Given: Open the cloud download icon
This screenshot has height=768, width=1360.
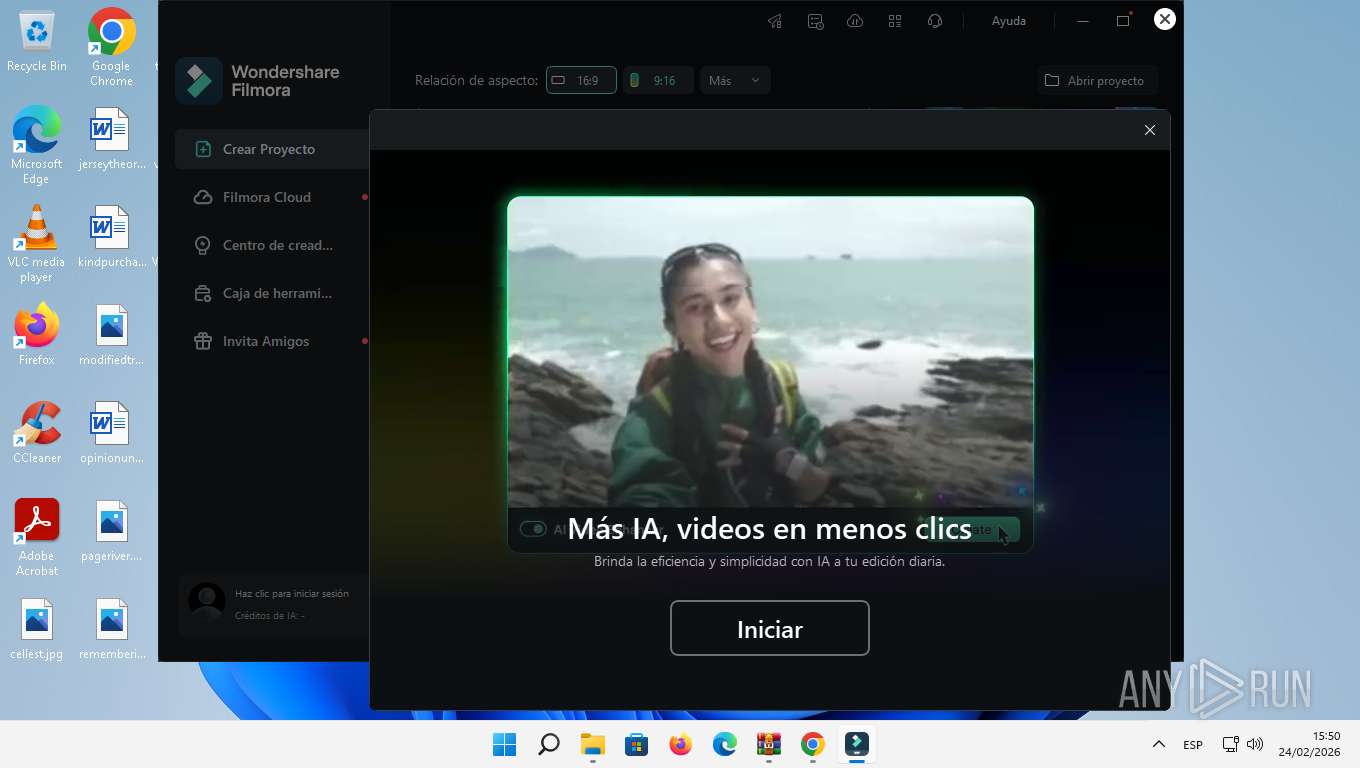Looking at the screenshot, I should click(x=855, y=21).
